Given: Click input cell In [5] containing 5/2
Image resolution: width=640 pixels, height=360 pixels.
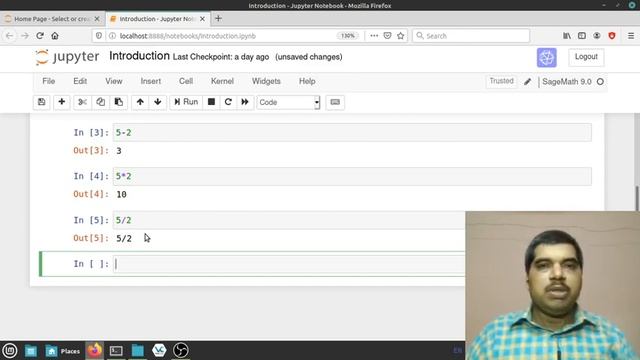Looking at the screenshot, I should (289, 220).
